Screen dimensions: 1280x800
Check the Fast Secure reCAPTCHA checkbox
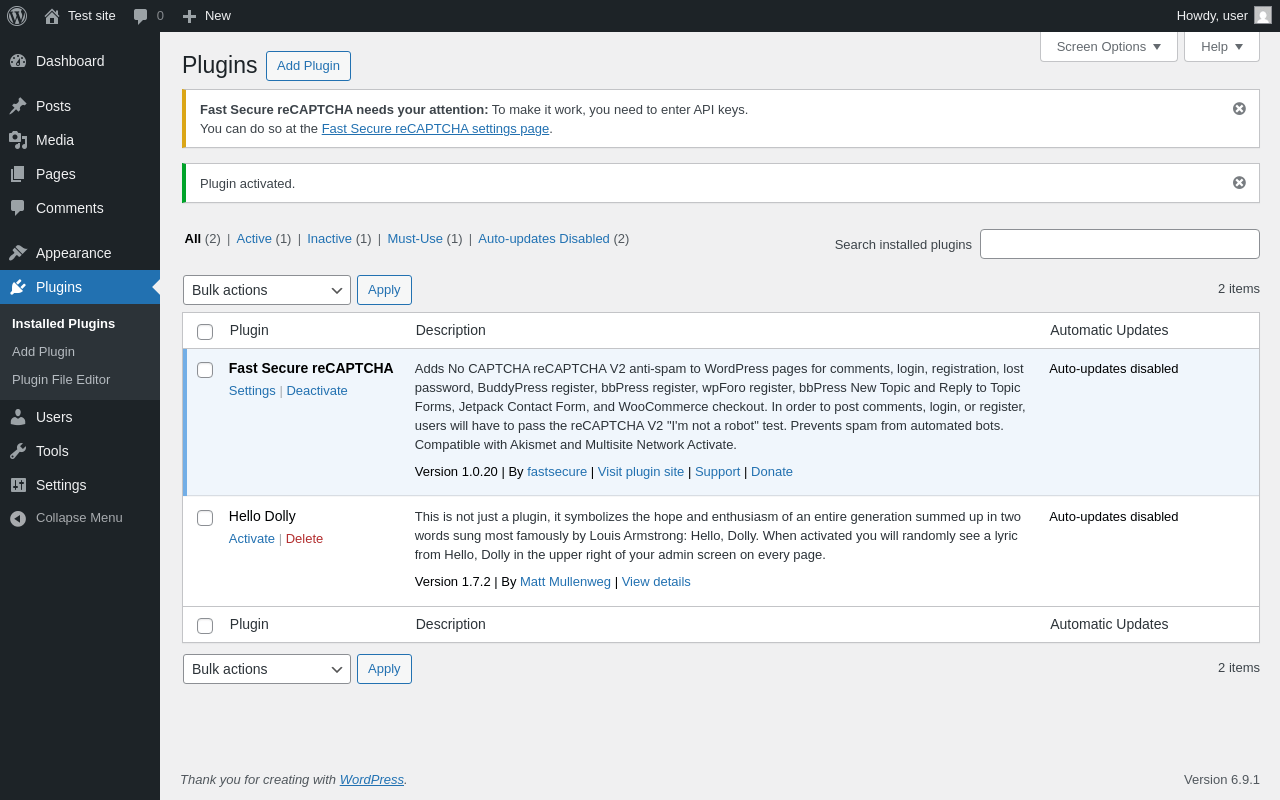click(205, 370)
